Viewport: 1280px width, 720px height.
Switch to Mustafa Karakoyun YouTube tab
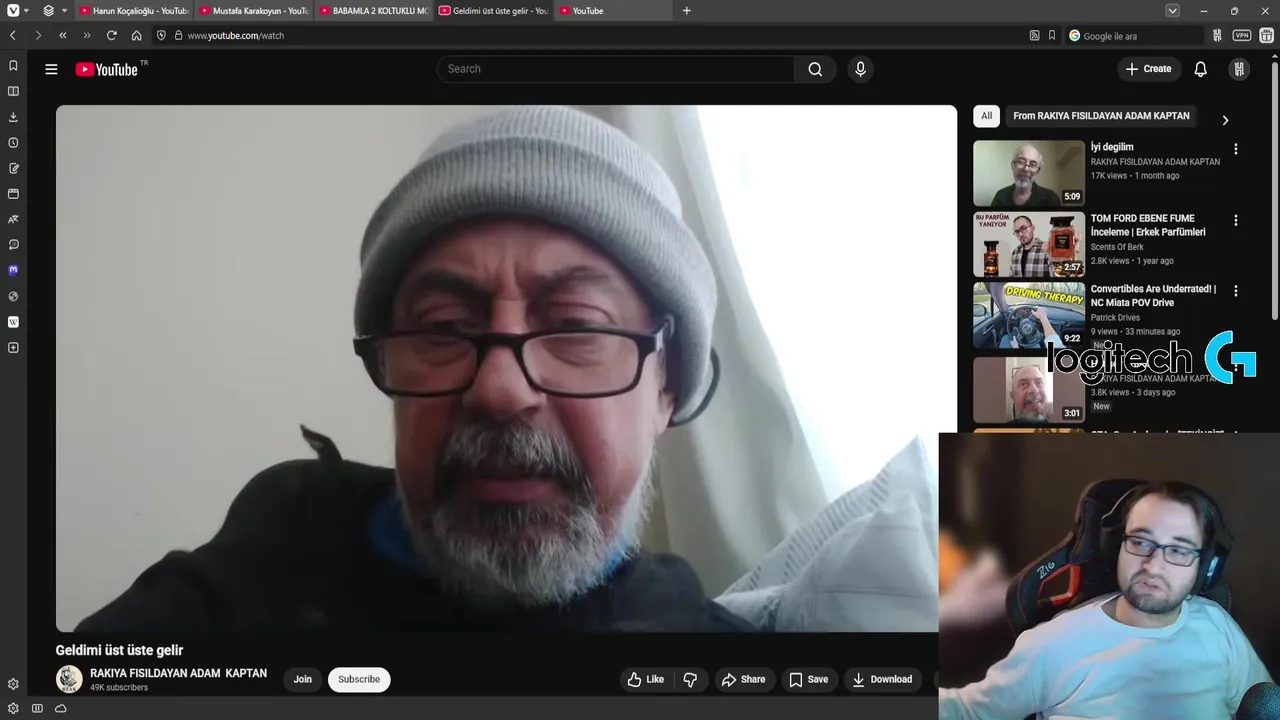(253, 11)
